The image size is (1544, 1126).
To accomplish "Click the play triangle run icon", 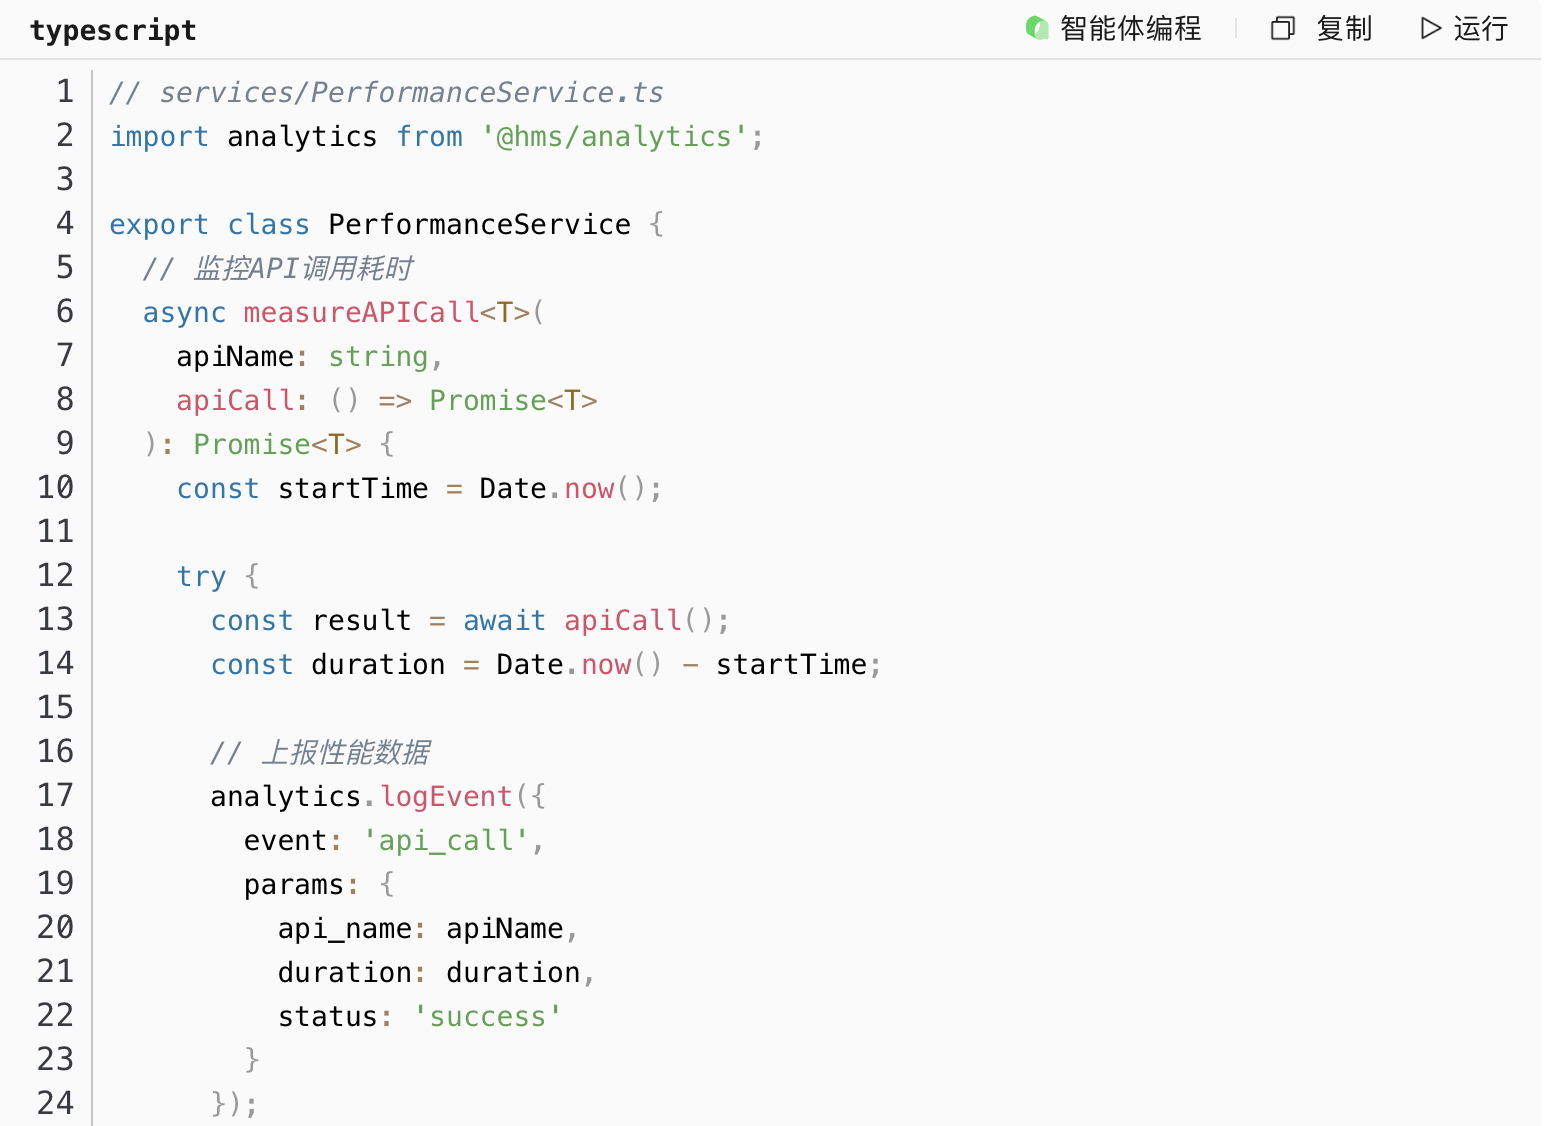I will (1431, 28).
